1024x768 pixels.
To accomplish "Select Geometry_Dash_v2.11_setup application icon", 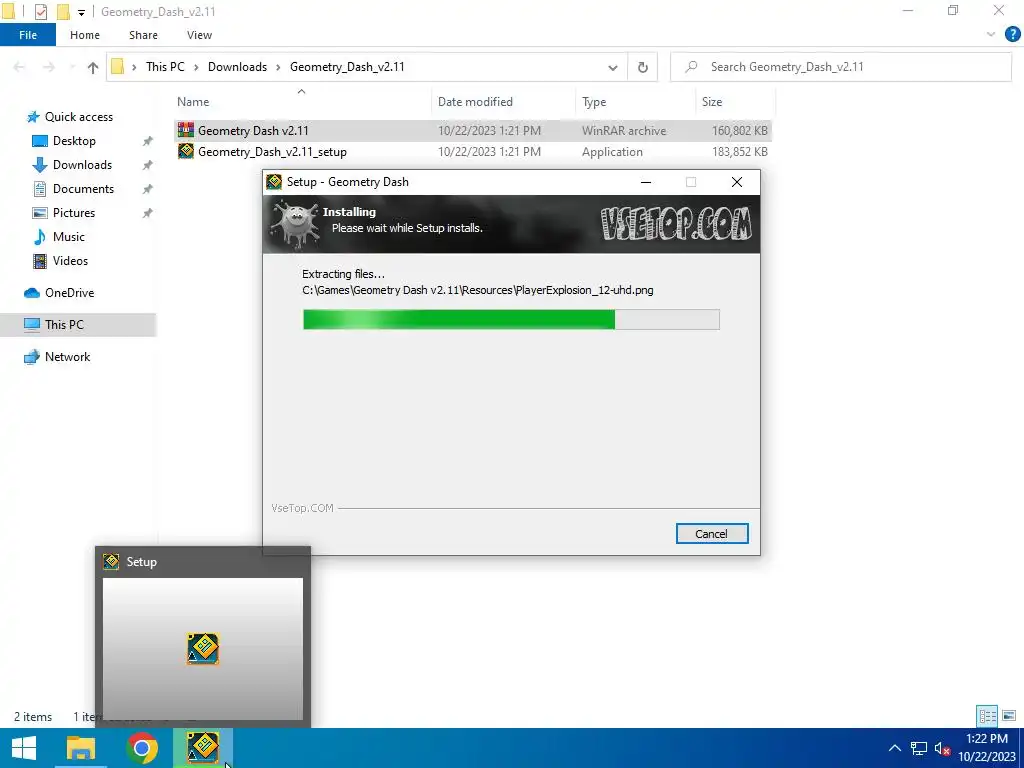I will [186, 152].
